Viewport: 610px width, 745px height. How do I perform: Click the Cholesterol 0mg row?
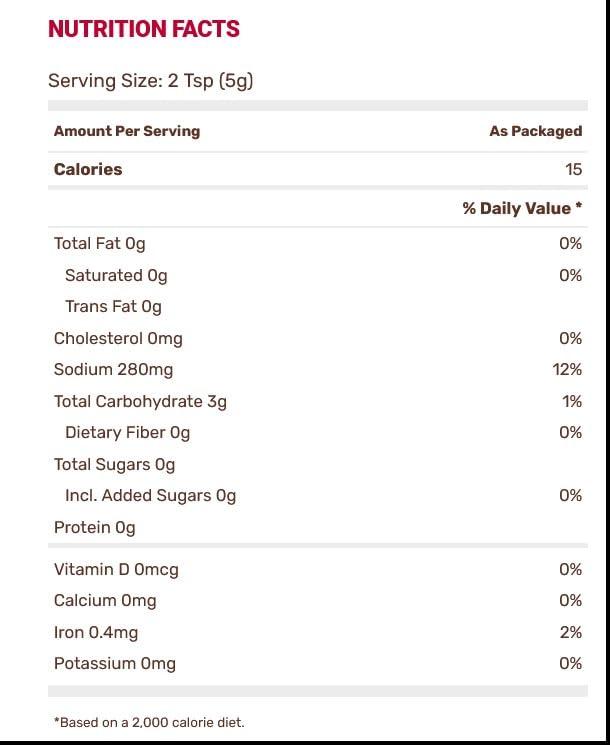tap(118, 338)
